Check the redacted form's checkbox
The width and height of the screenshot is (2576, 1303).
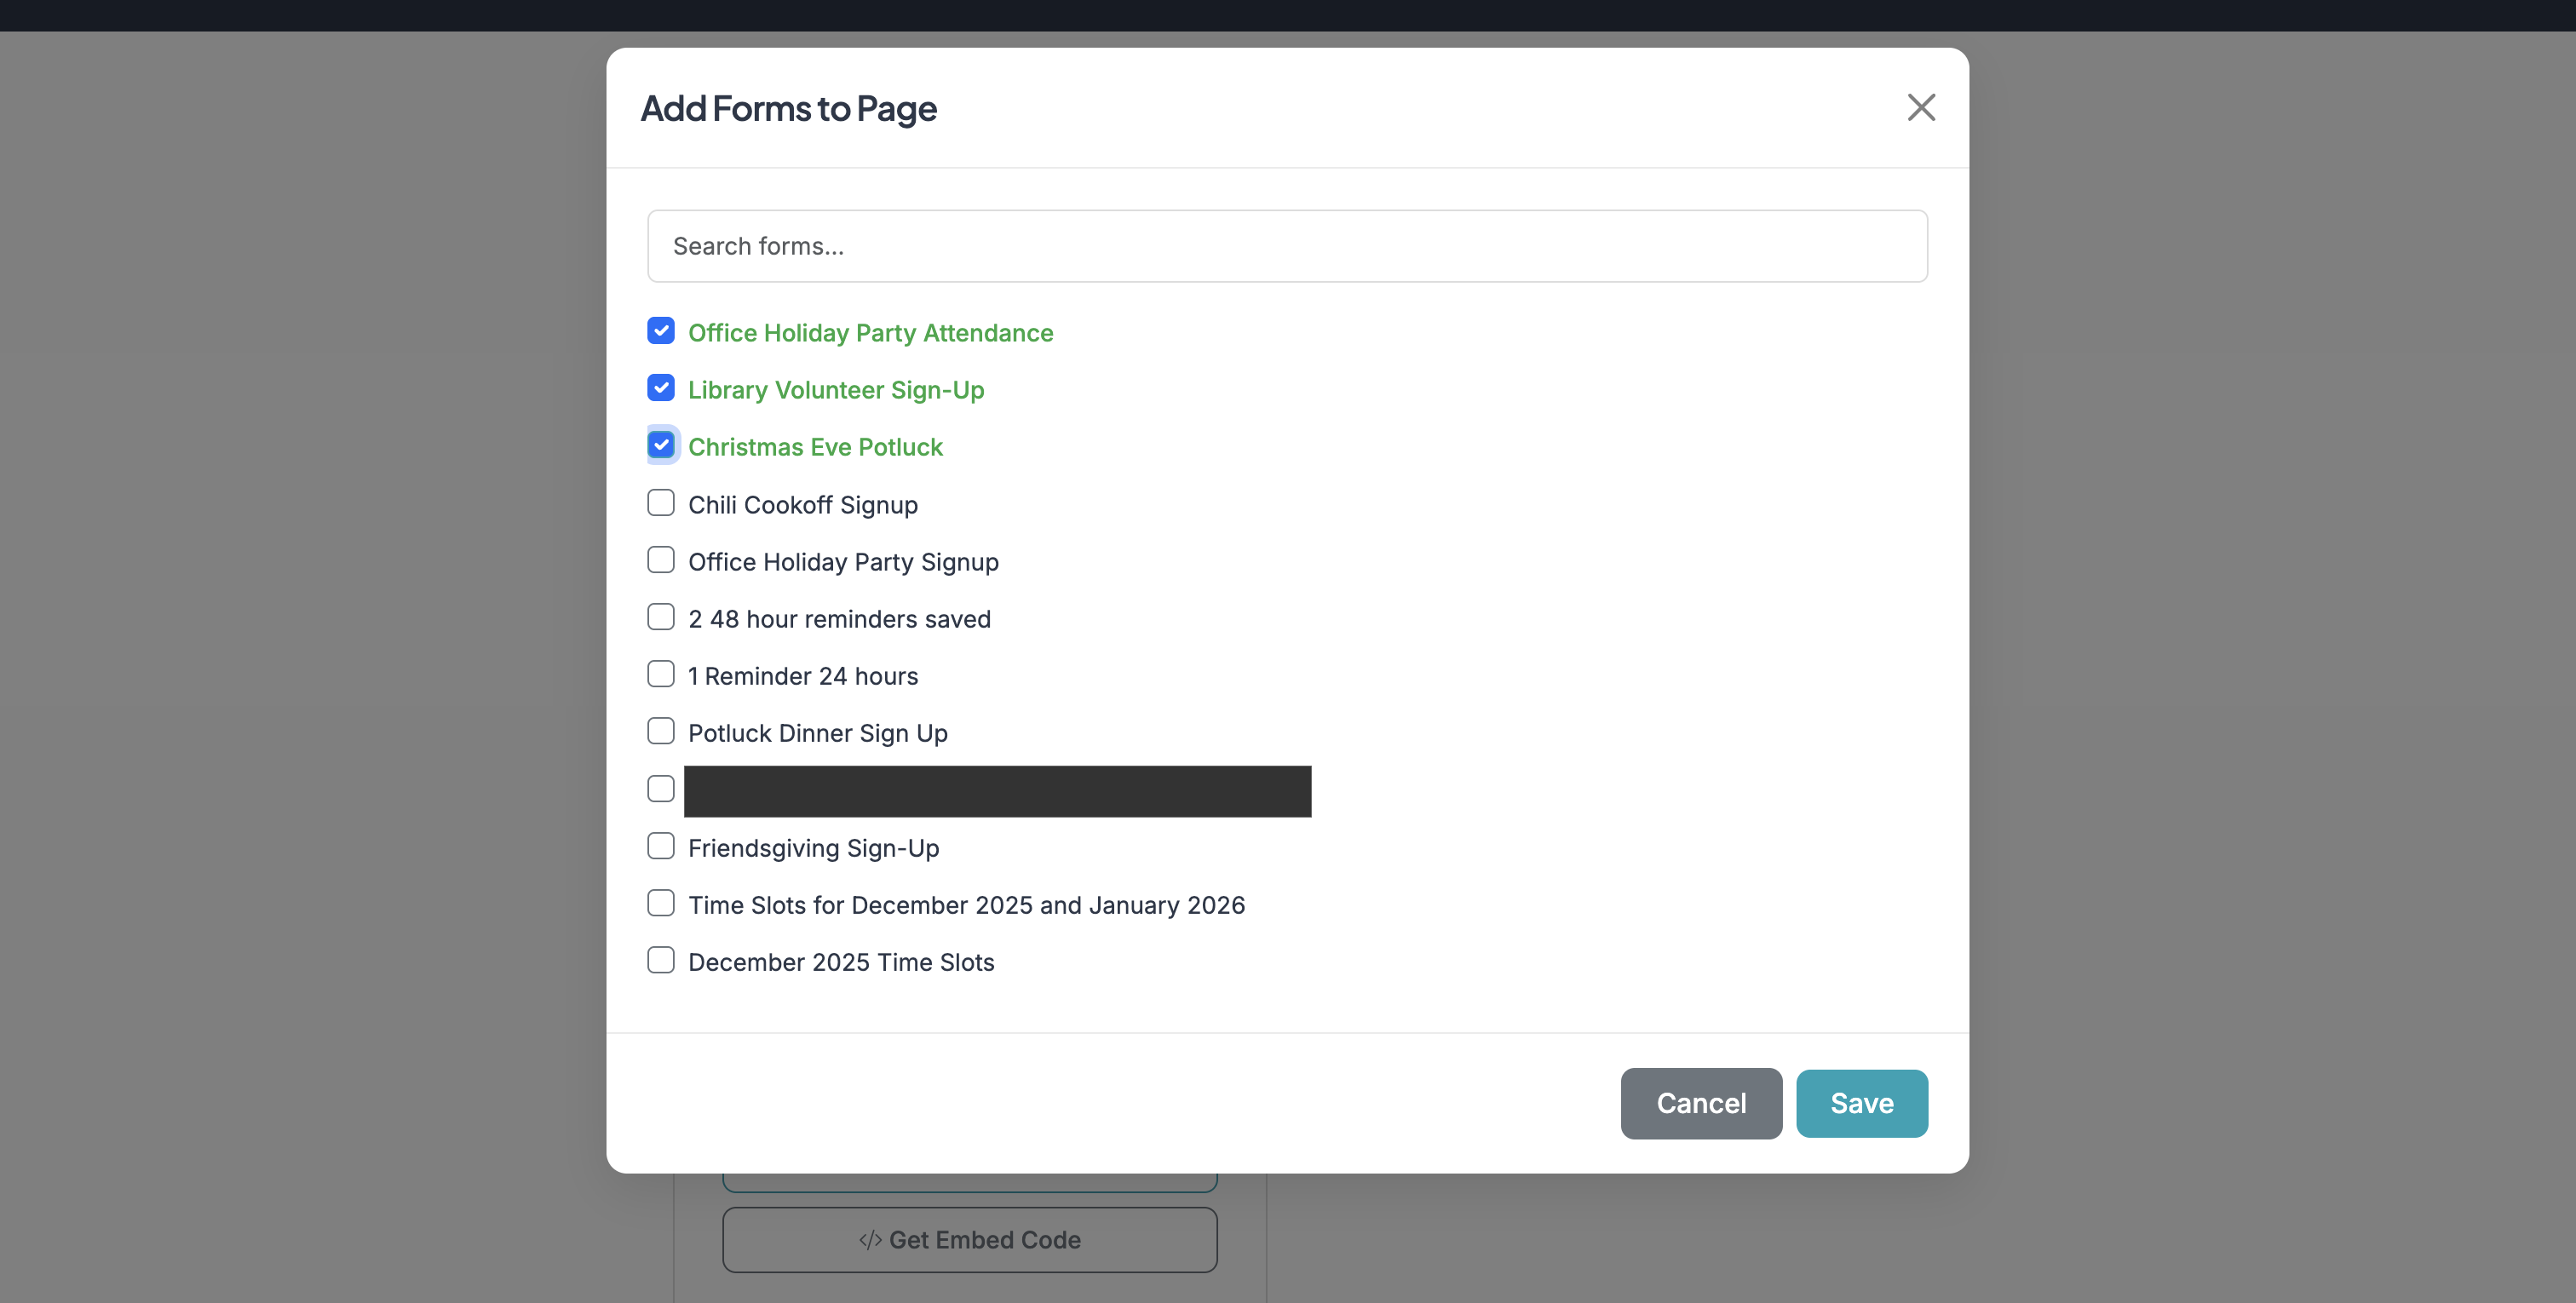(x=661, y=788)
